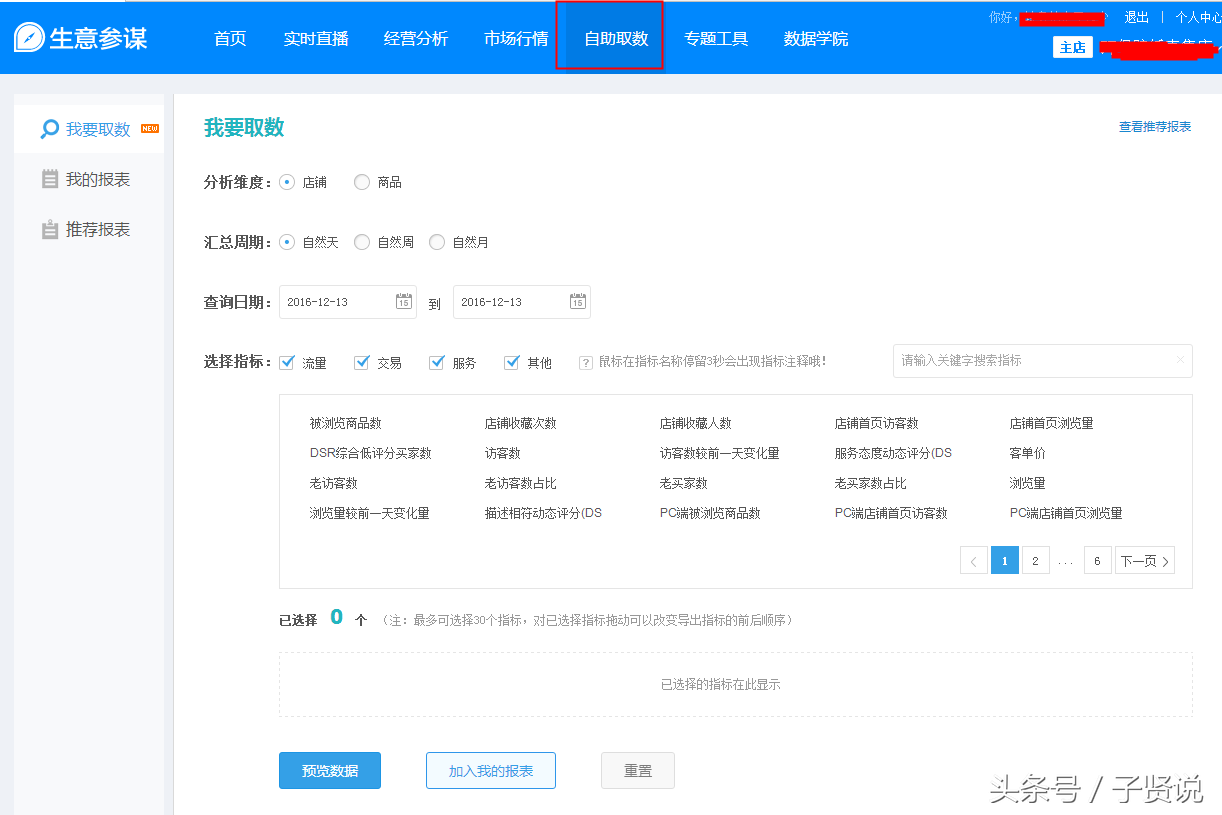Select the 商品 analysis dimension radio button
1222x815 pixels.
click(360, 181)
